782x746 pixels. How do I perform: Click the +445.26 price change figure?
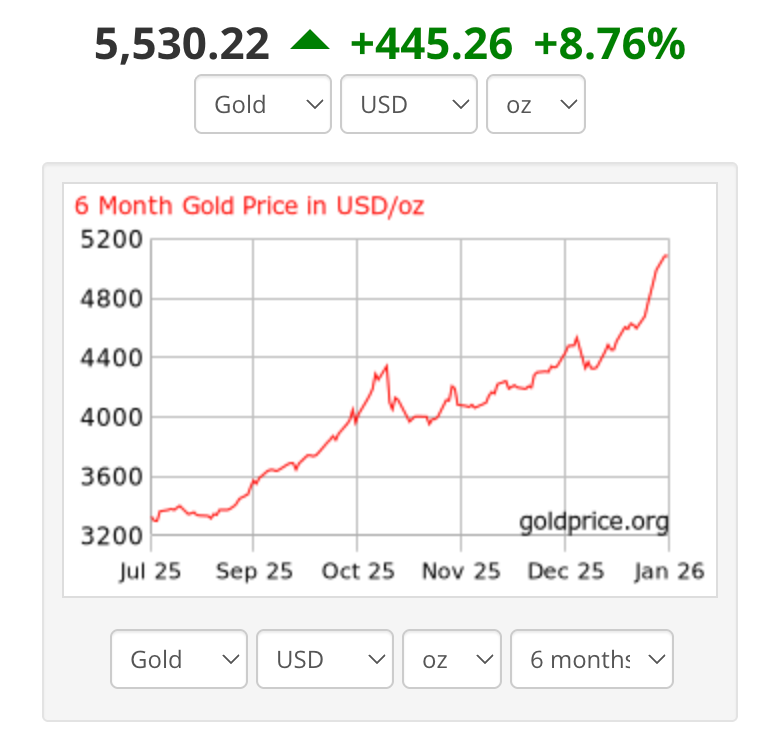click(x=432, y=45)
